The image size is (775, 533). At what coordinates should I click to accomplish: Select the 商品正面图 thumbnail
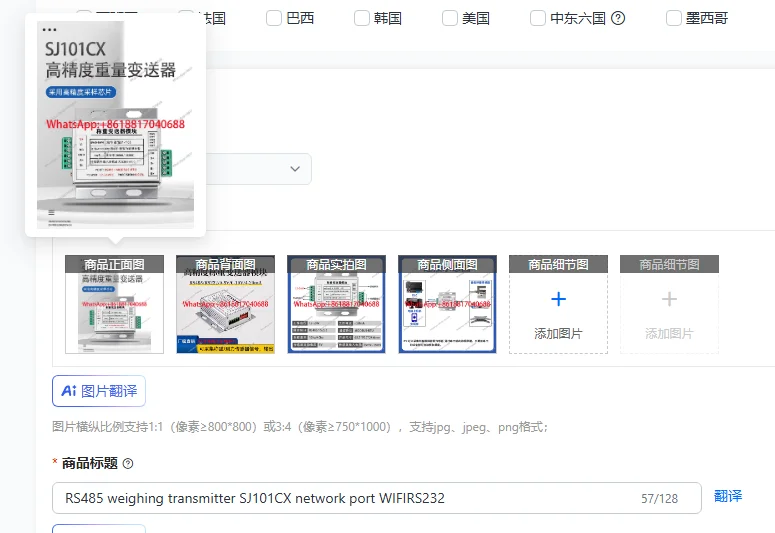pyautogui.click(x=114, y=304)
